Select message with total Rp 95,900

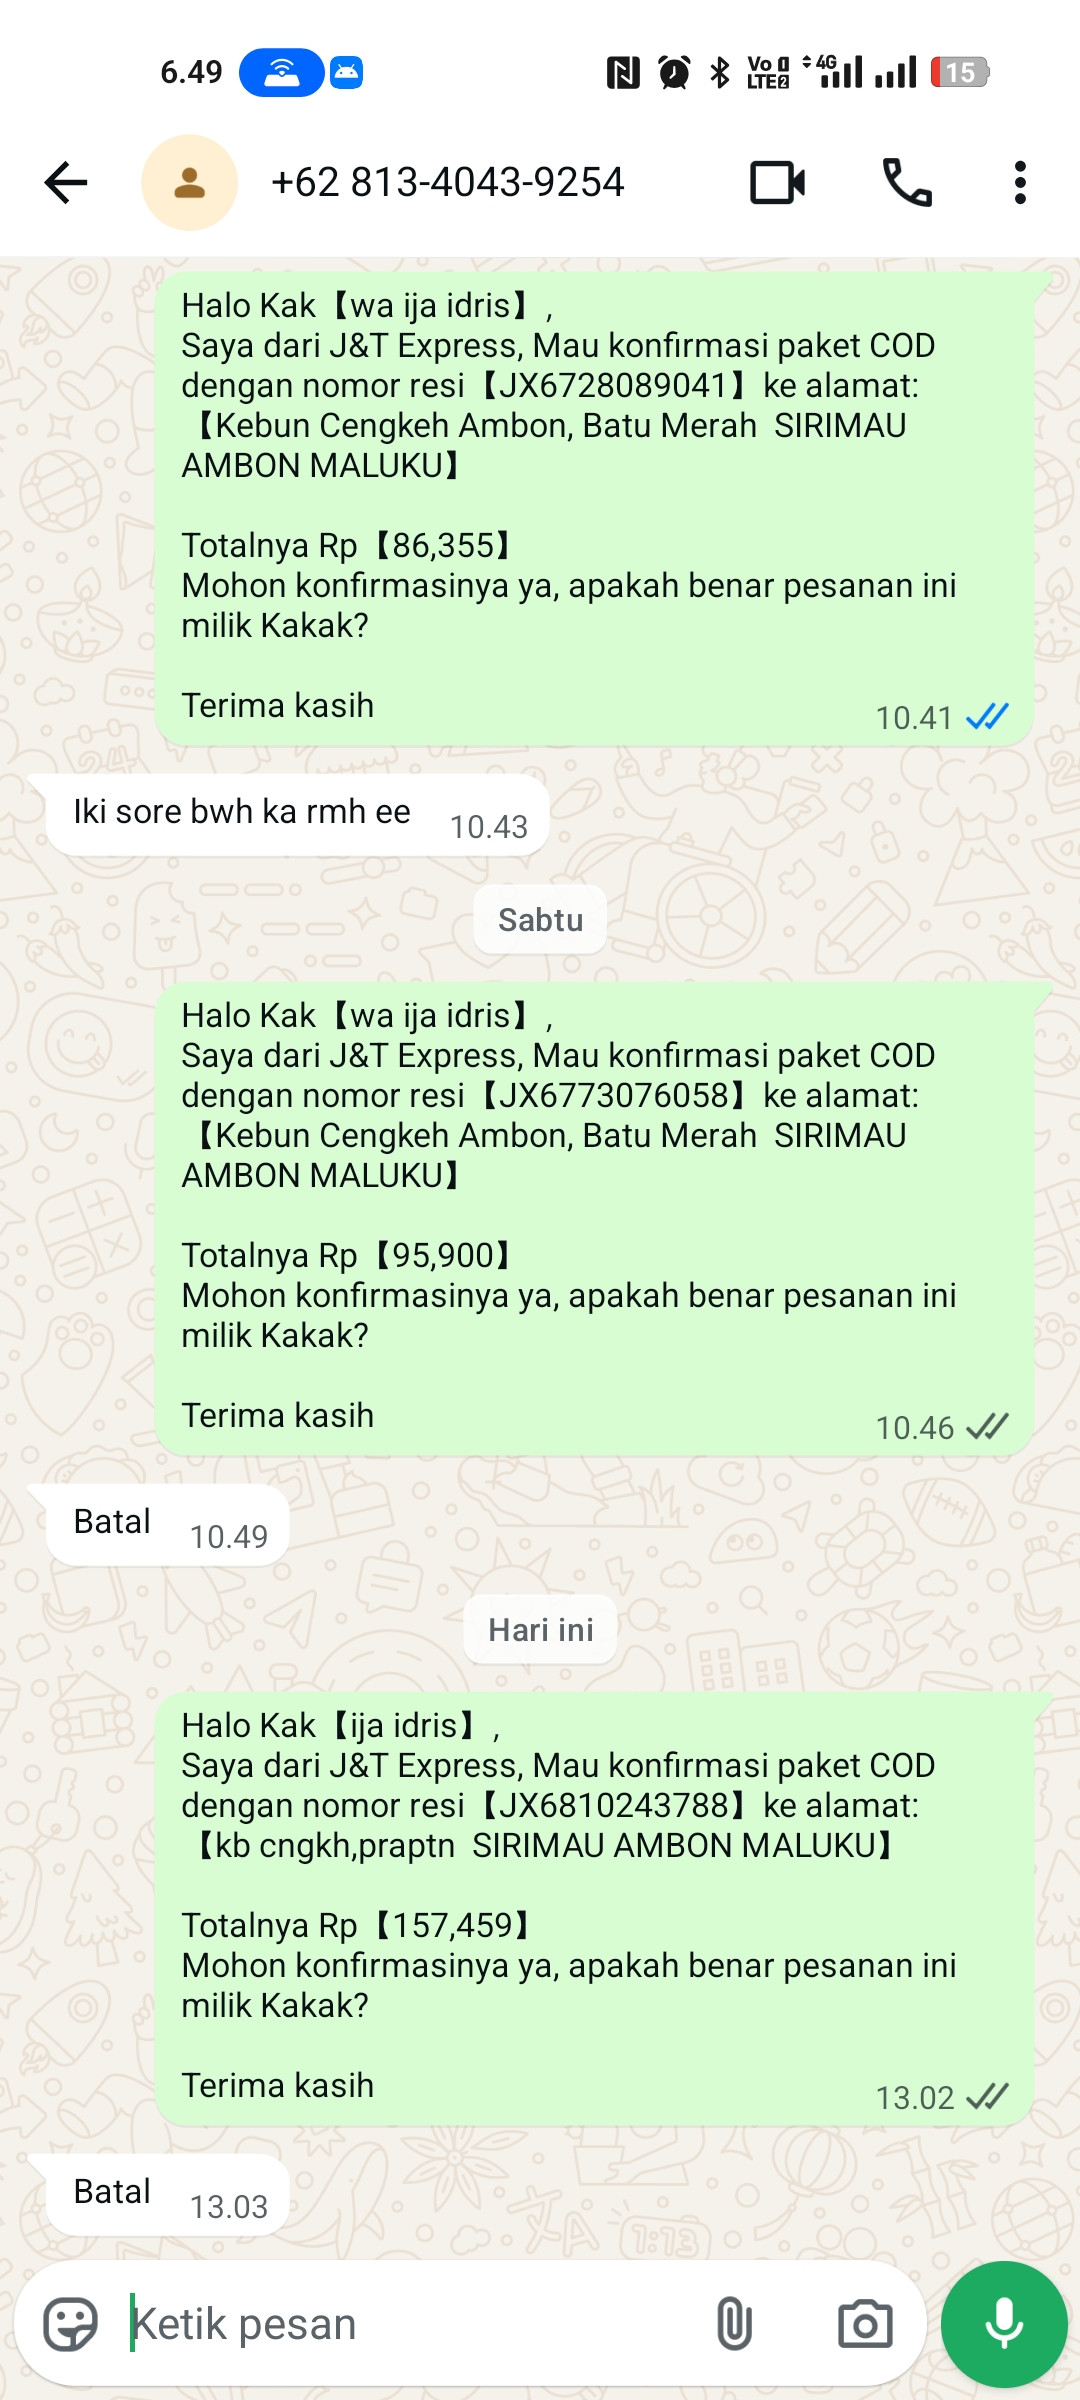594,1219
